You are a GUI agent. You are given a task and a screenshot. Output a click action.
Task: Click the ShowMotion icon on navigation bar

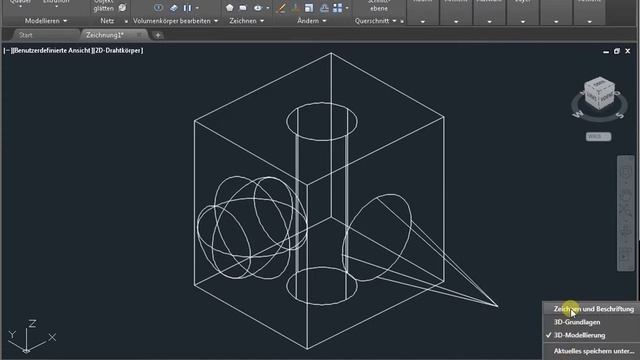625,256
